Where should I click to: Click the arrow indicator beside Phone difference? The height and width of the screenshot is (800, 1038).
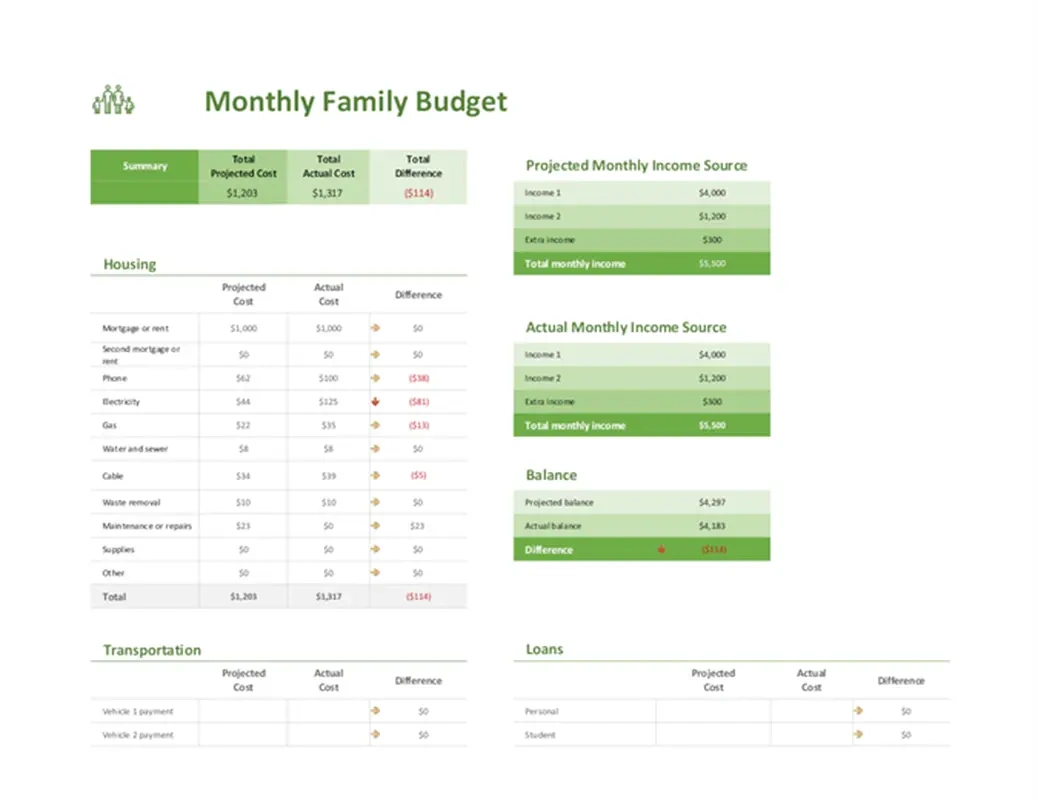point(374,378)
